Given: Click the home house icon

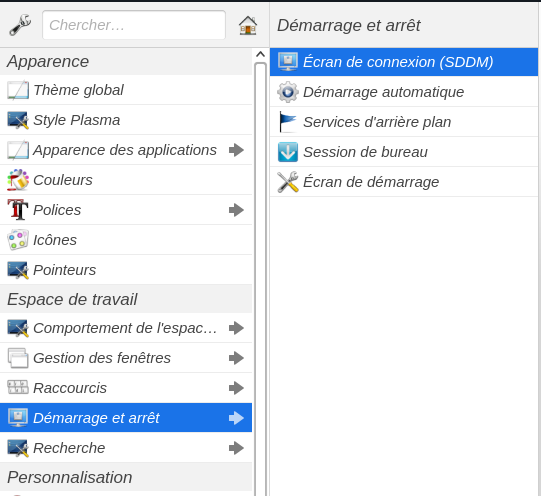Looking at the screenshot, I should (x=248, y=26).
